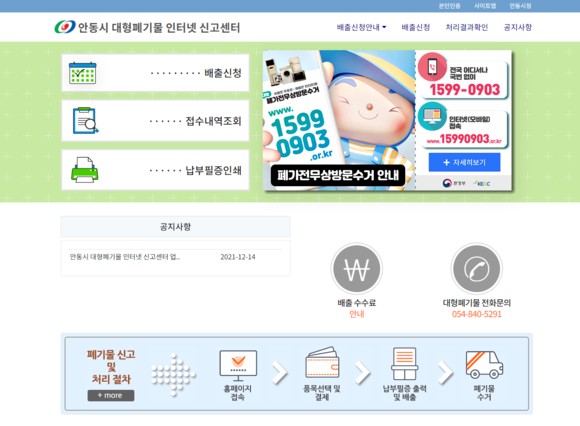The height and width of the screenshot is (426, 580).
Task: Click the monitor icon labeled 홈페이지 접속
Action: coord(238,365)
